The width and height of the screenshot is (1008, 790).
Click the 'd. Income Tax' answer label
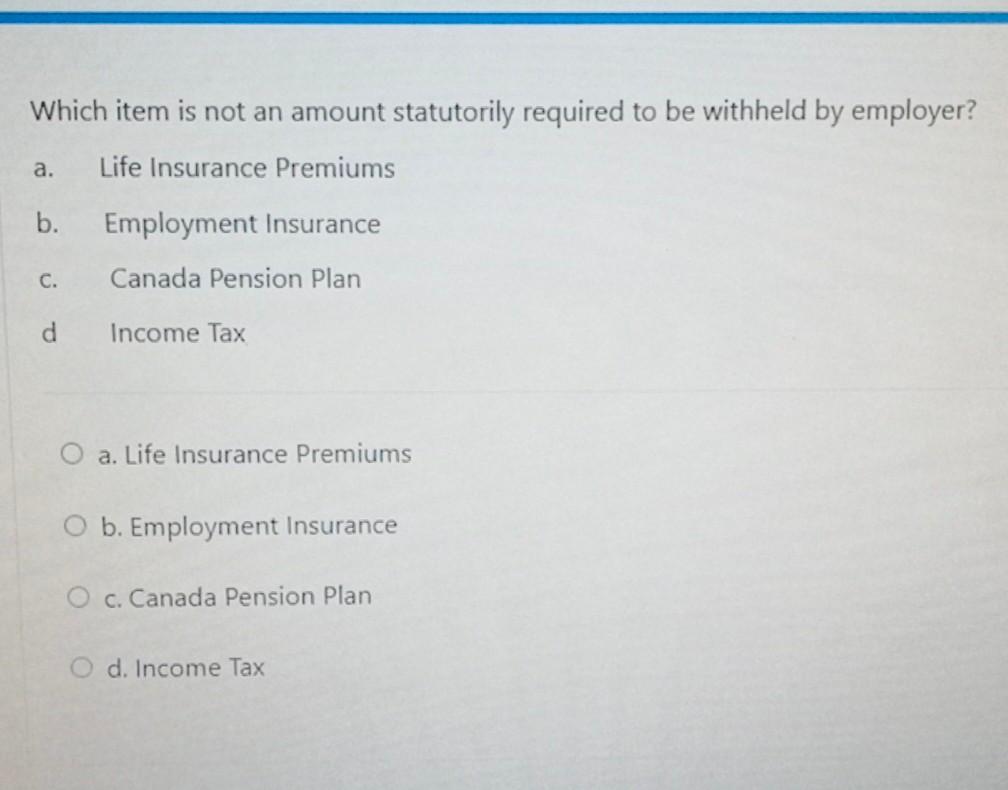coord(186,667)
